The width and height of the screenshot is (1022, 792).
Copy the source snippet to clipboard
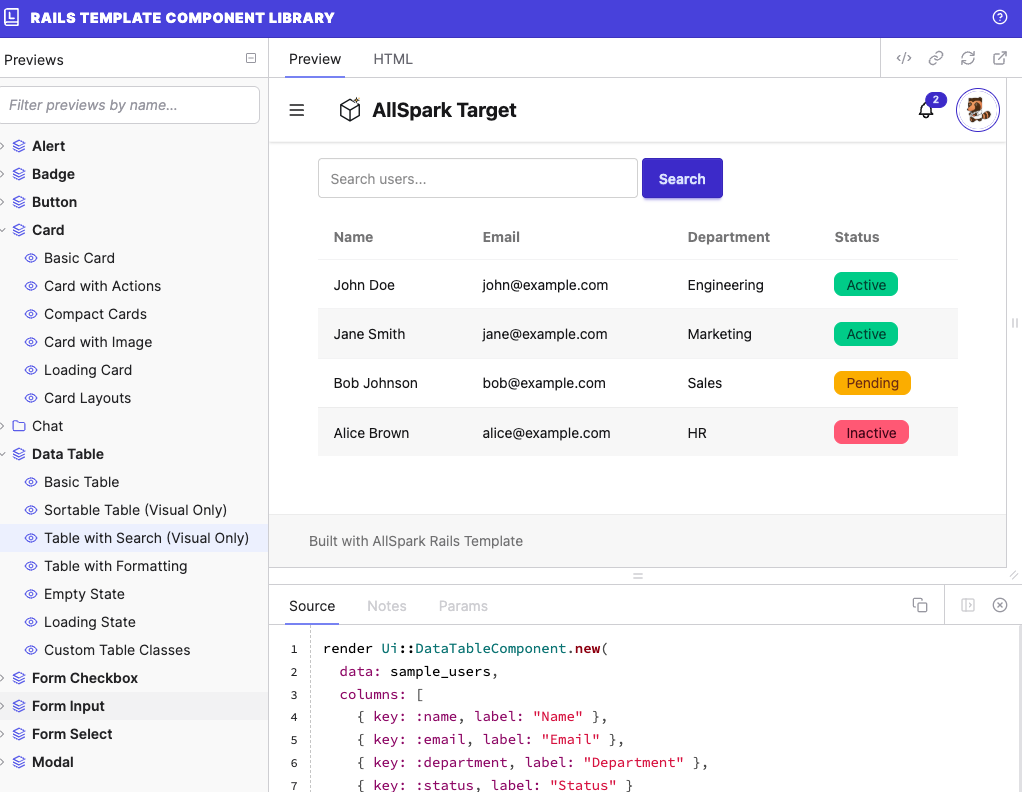[x=919, y=605]
